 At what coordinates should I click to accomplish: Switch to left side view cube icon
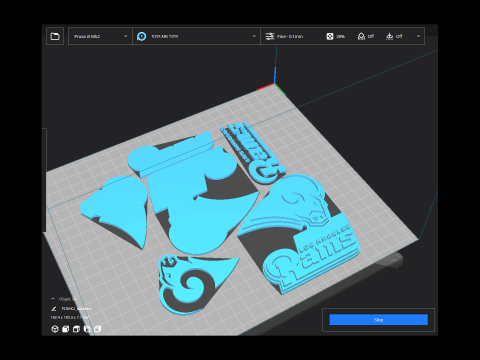pyautogui.click(x=87, y=329)
